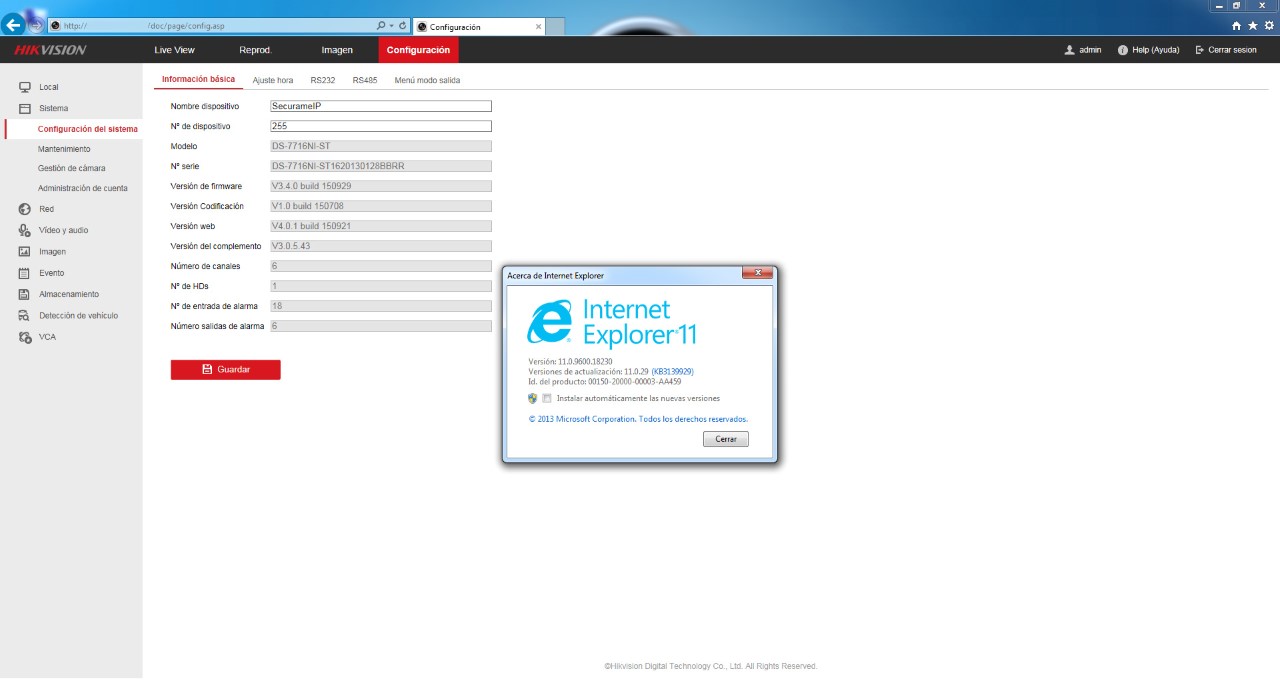Open Imagen in the top navigation bar
The width and height of the screenshot is (1280, 693).
pyautogui.click(x=337, y=50)
